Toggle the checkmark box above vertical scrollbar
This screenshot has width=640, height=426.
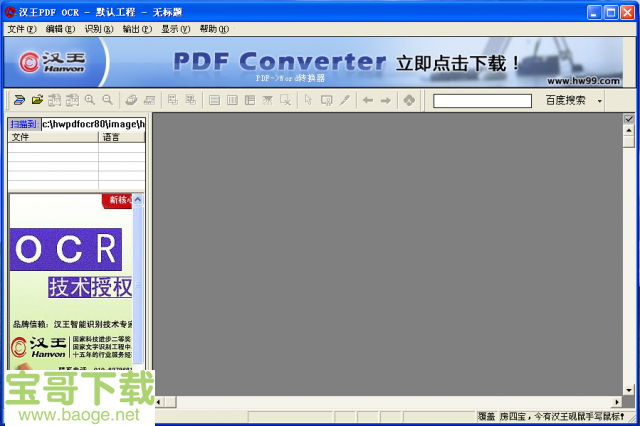pyautogui.click(x=629, y=119)
